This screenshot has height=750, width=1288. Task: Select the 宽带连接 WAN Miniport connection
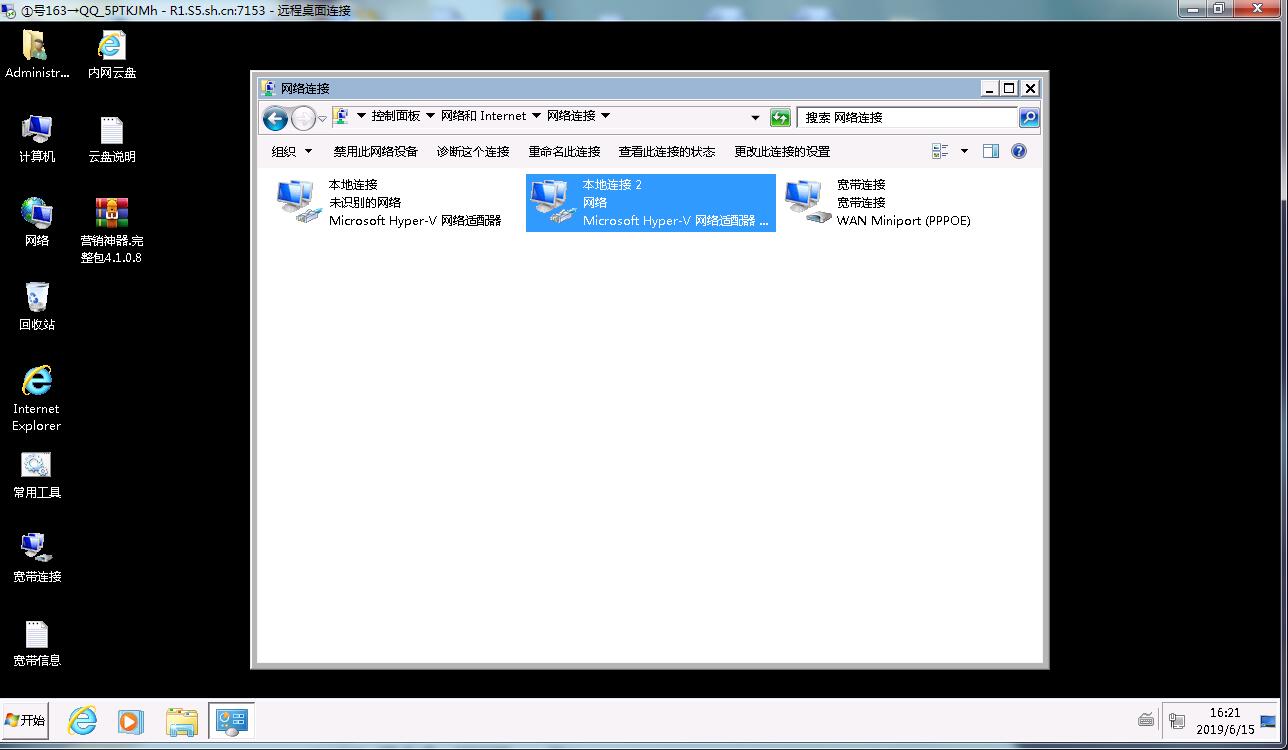(880, 202)
